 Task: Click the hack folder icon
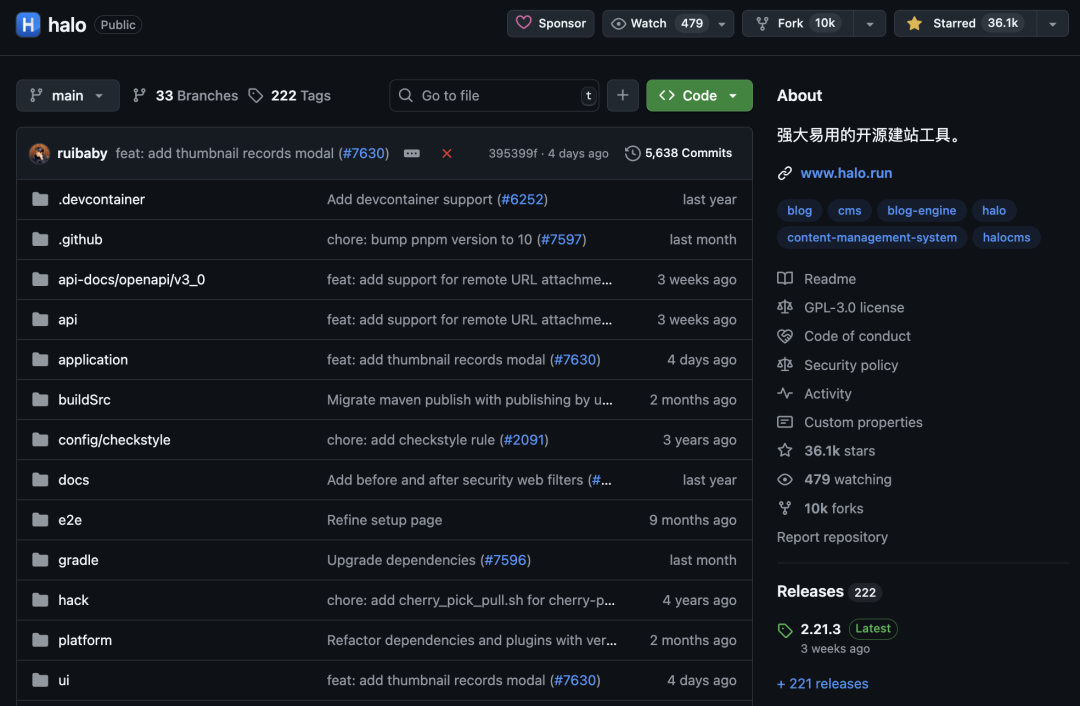click(x=40, y=600)
